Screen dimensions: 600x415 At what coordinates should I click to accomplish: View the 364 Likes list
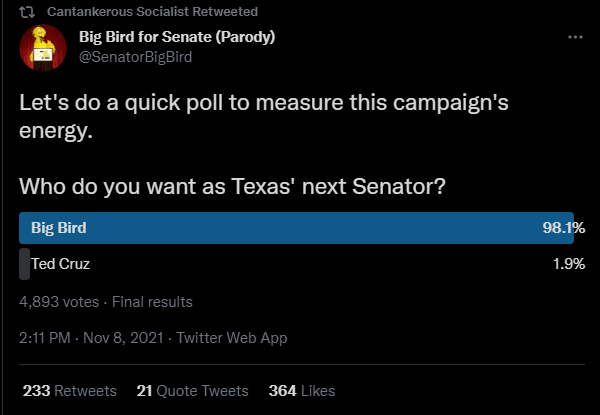click(302, 391)
